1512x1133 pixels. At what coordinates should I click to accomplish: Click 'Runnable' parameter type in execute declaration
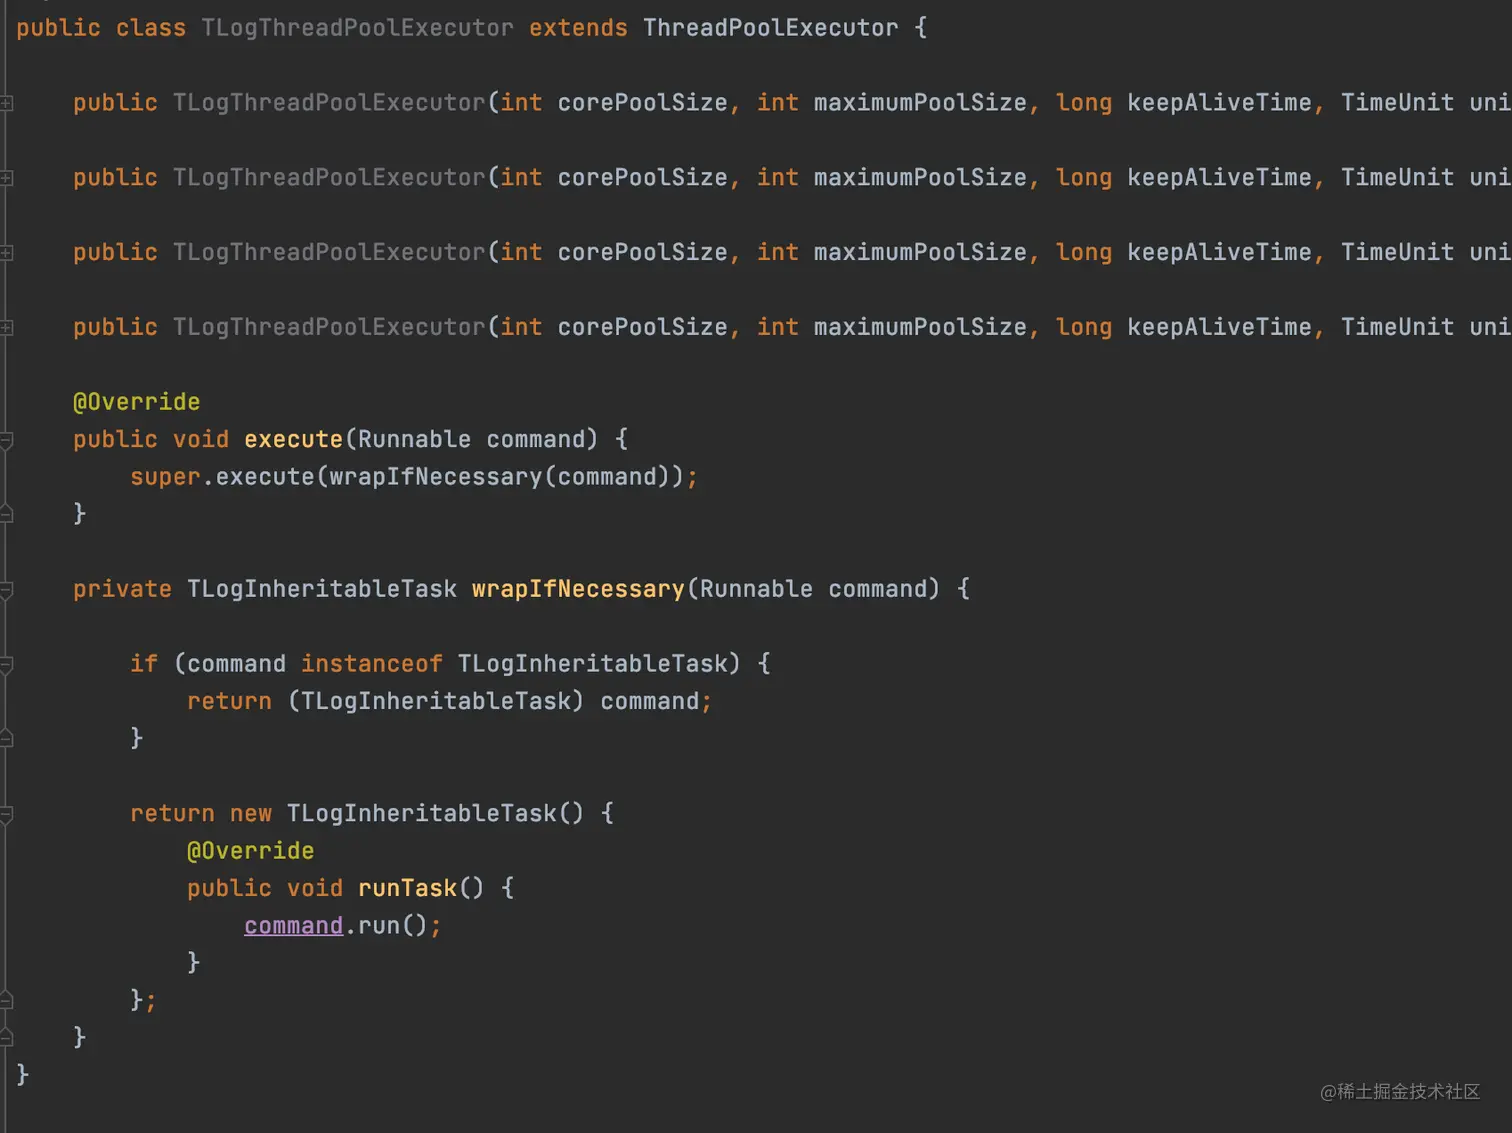coord(414,439)
